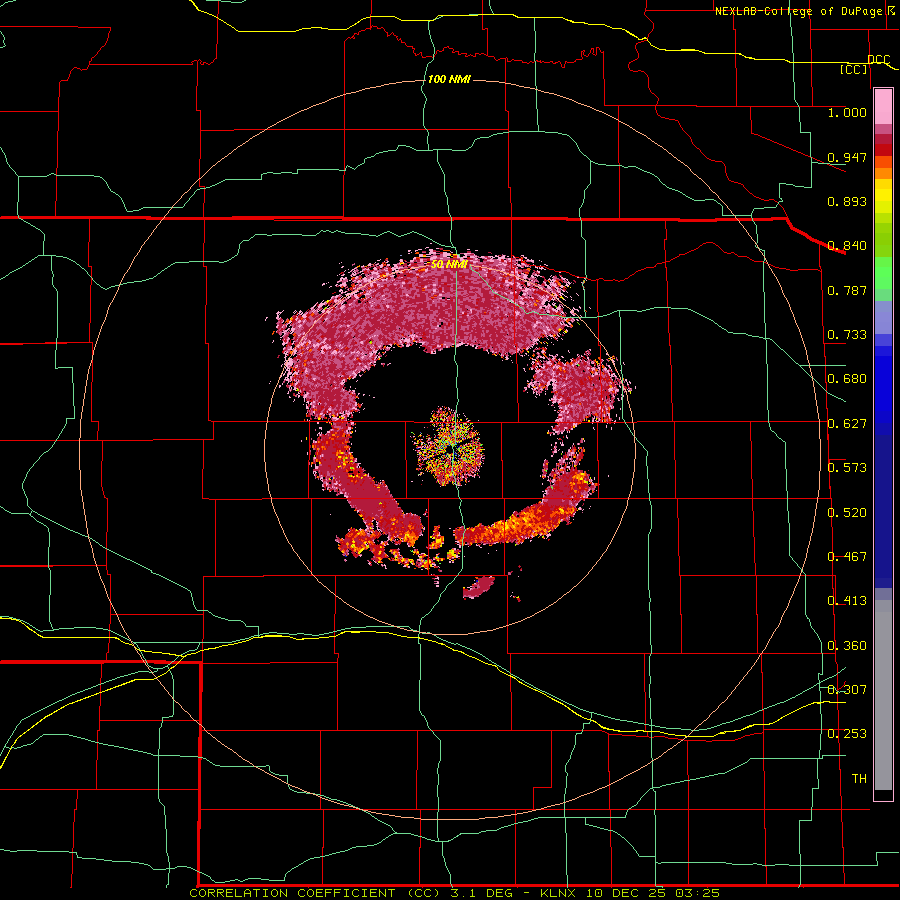Click the 0.360 legend value
900x900 pixels.
pos(847,646)
